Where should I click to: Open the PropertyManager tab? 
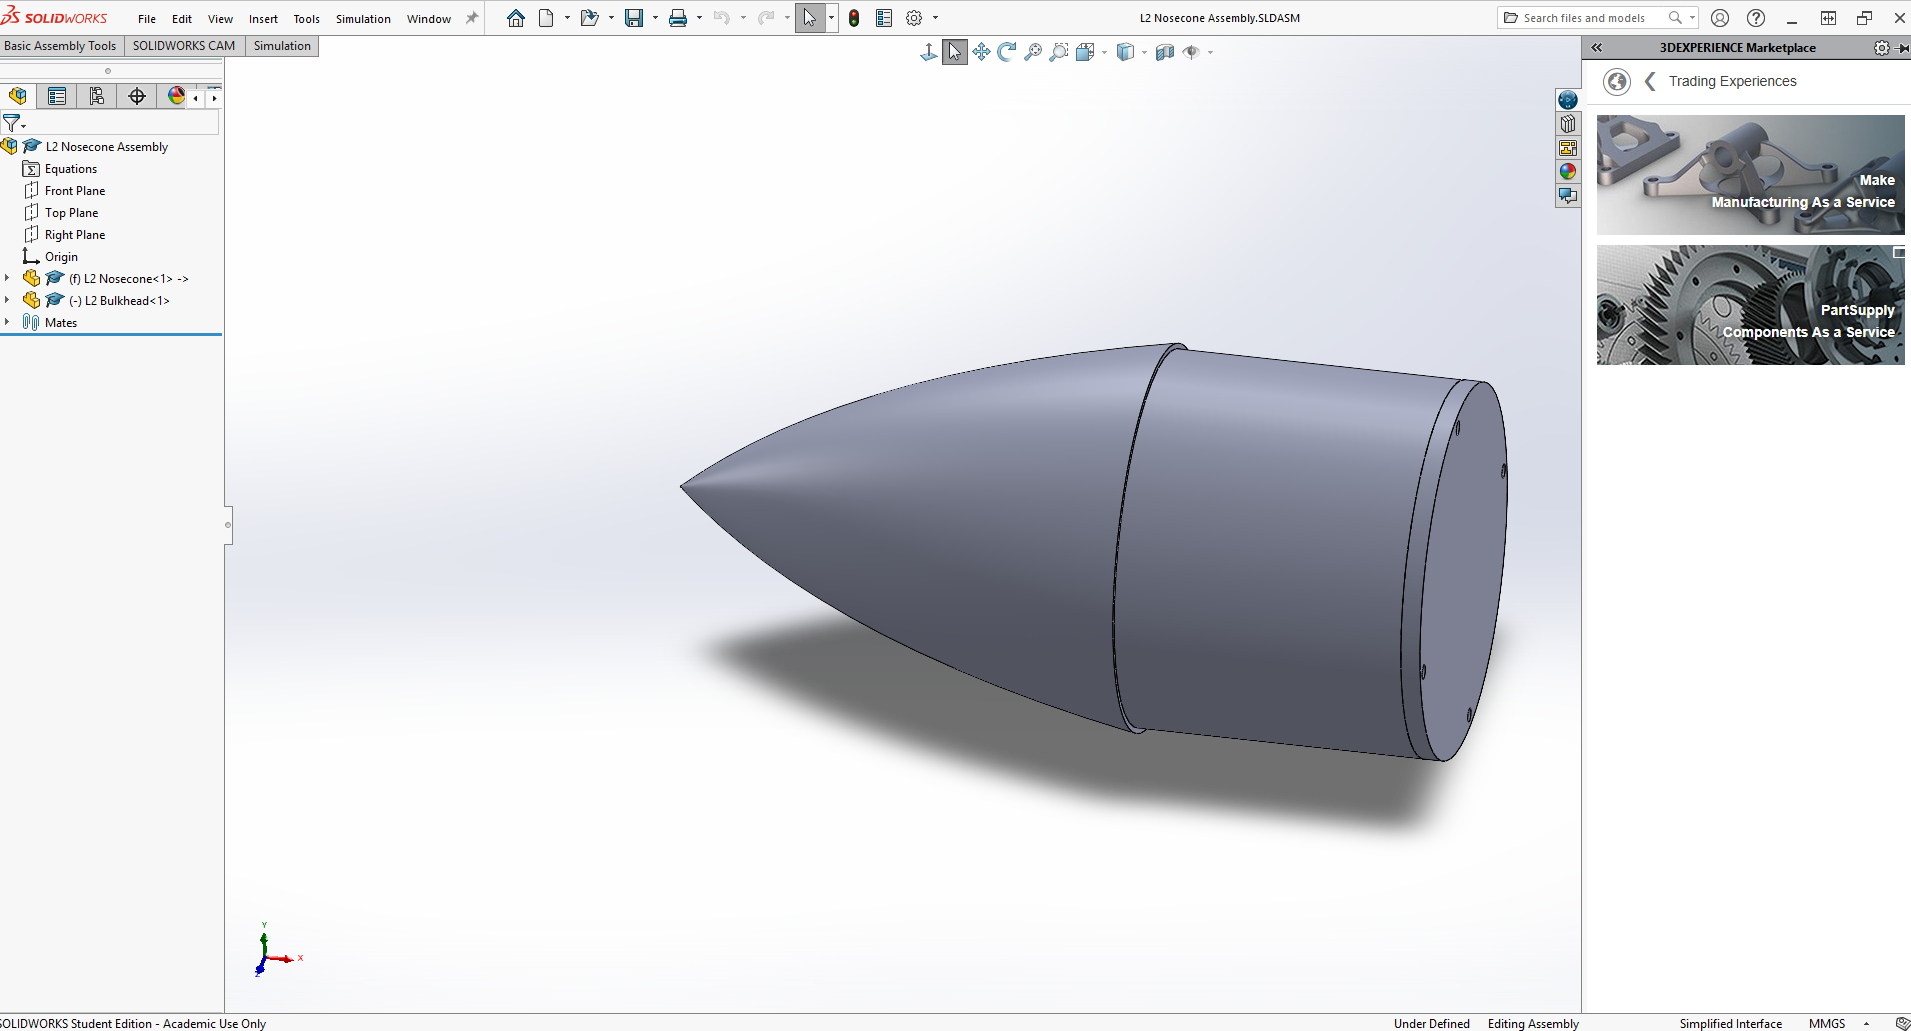(x=57, y=96)
